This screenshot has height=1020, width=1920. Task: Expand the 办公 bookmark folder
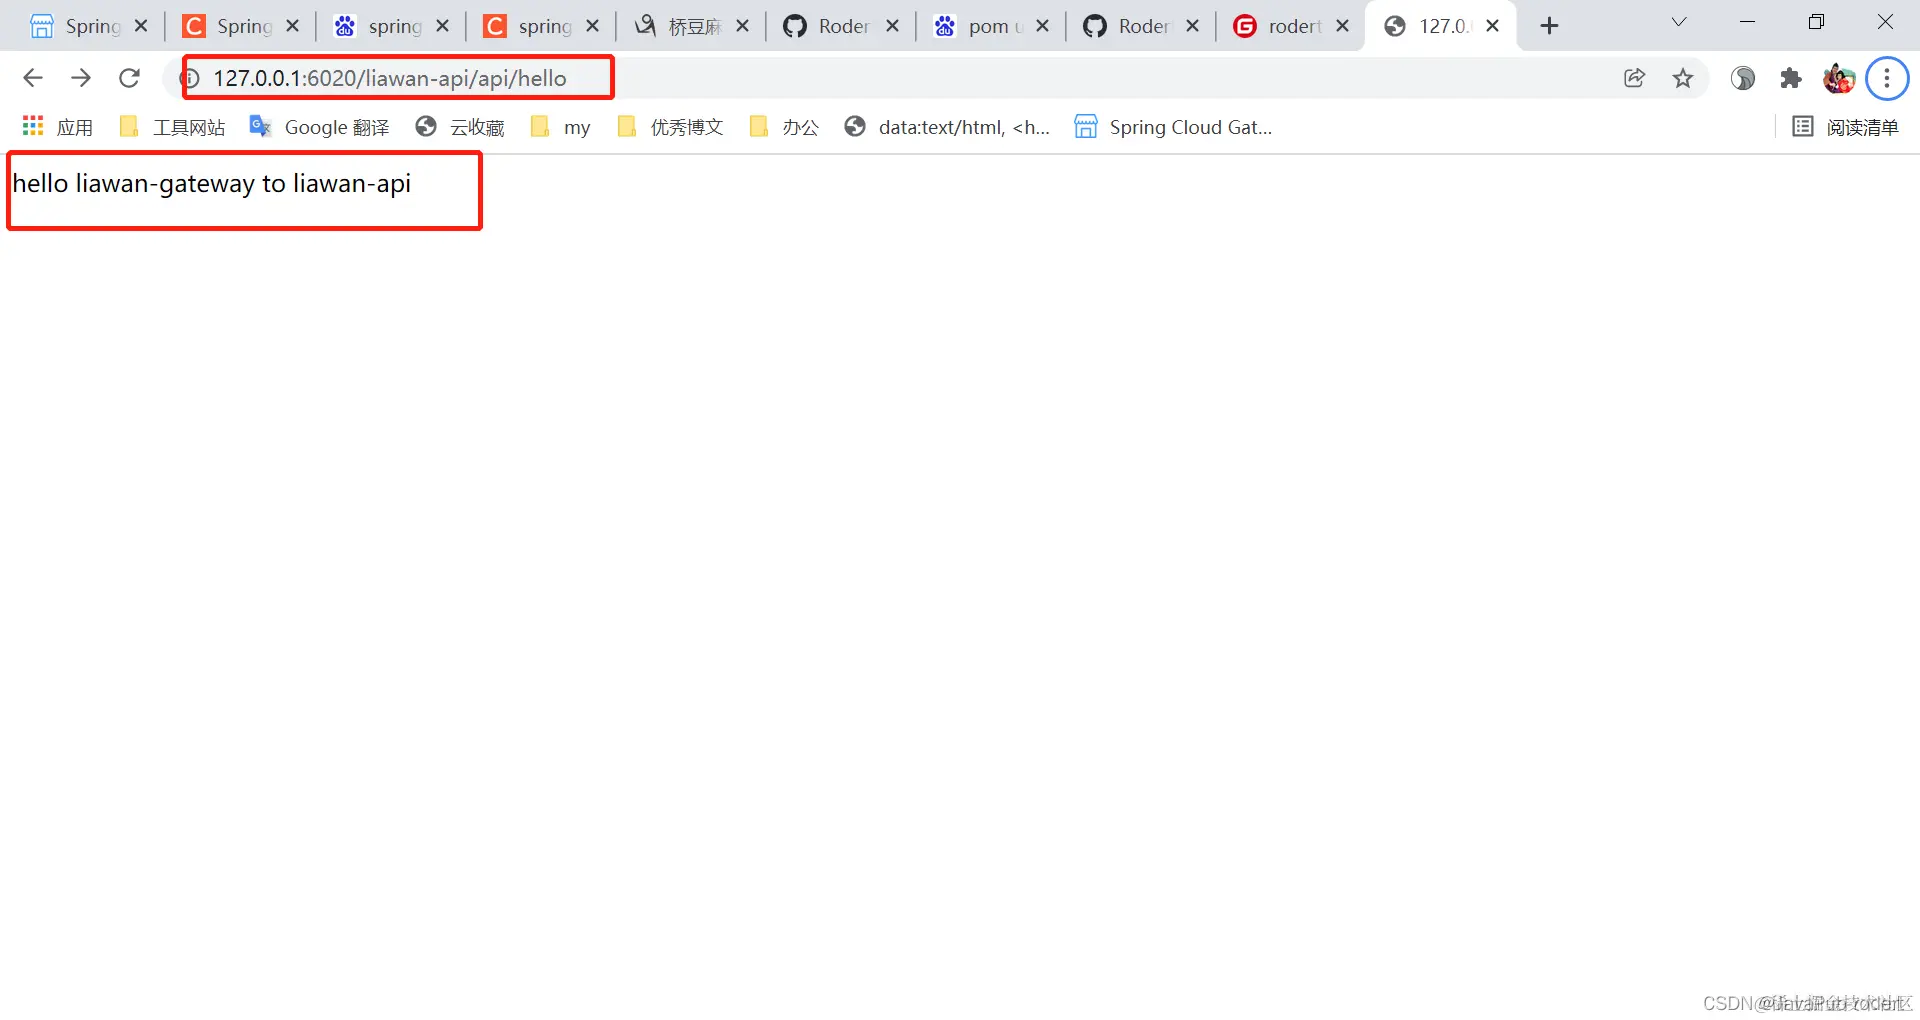point(784,127)
